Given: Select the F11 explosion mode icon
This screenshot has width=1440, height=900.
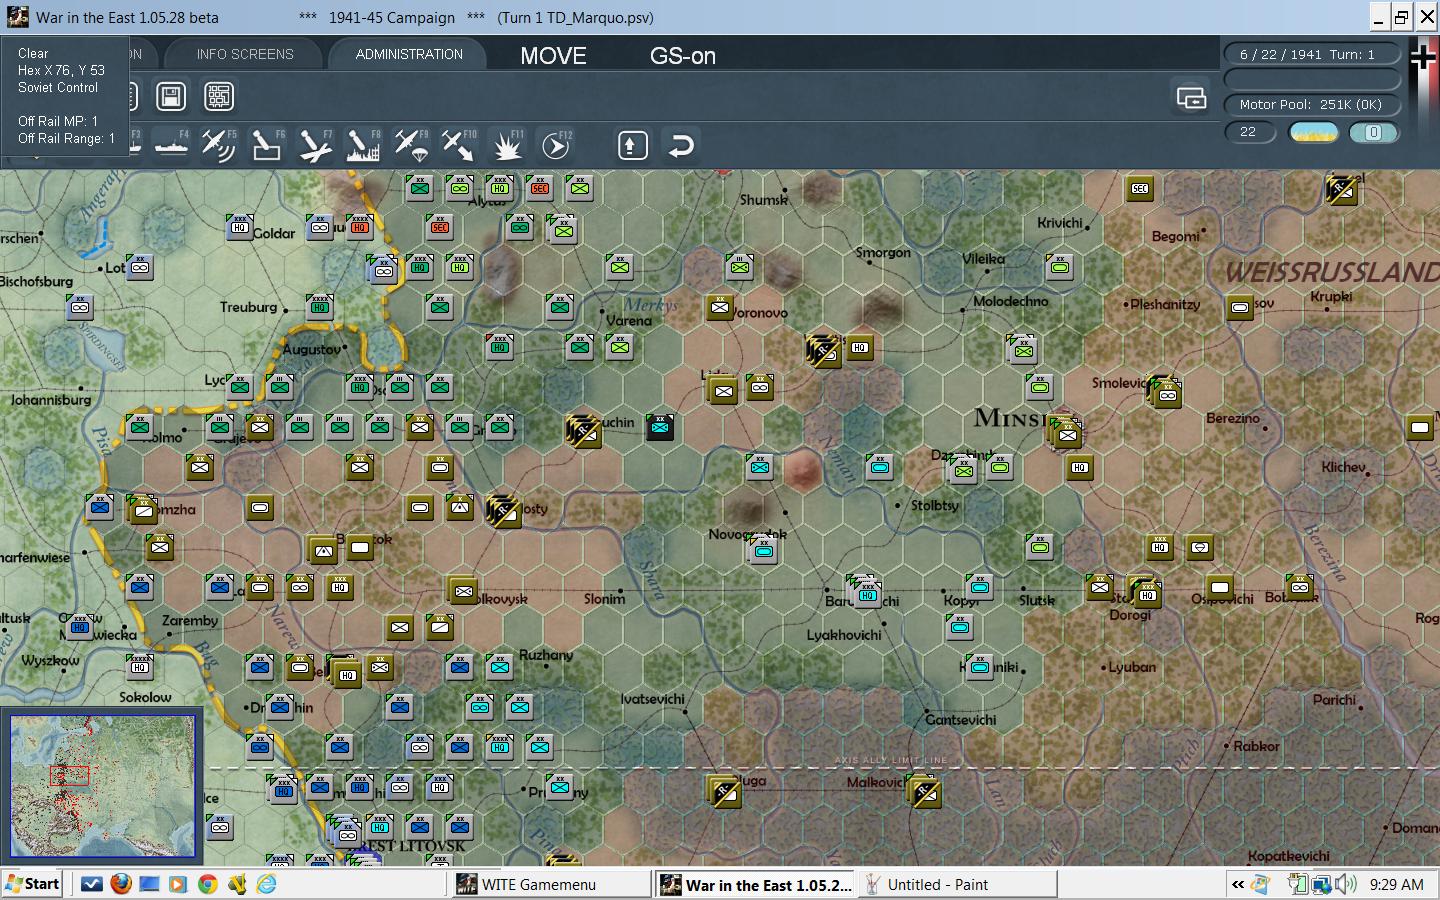Looking at the screenshot, I should pyautogui.click(x=507, y=146).
